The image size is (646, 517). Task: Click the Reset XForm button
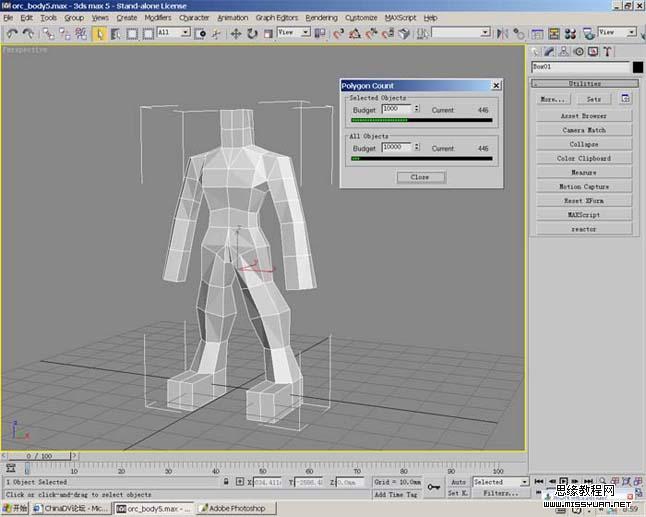click(584, 201)
